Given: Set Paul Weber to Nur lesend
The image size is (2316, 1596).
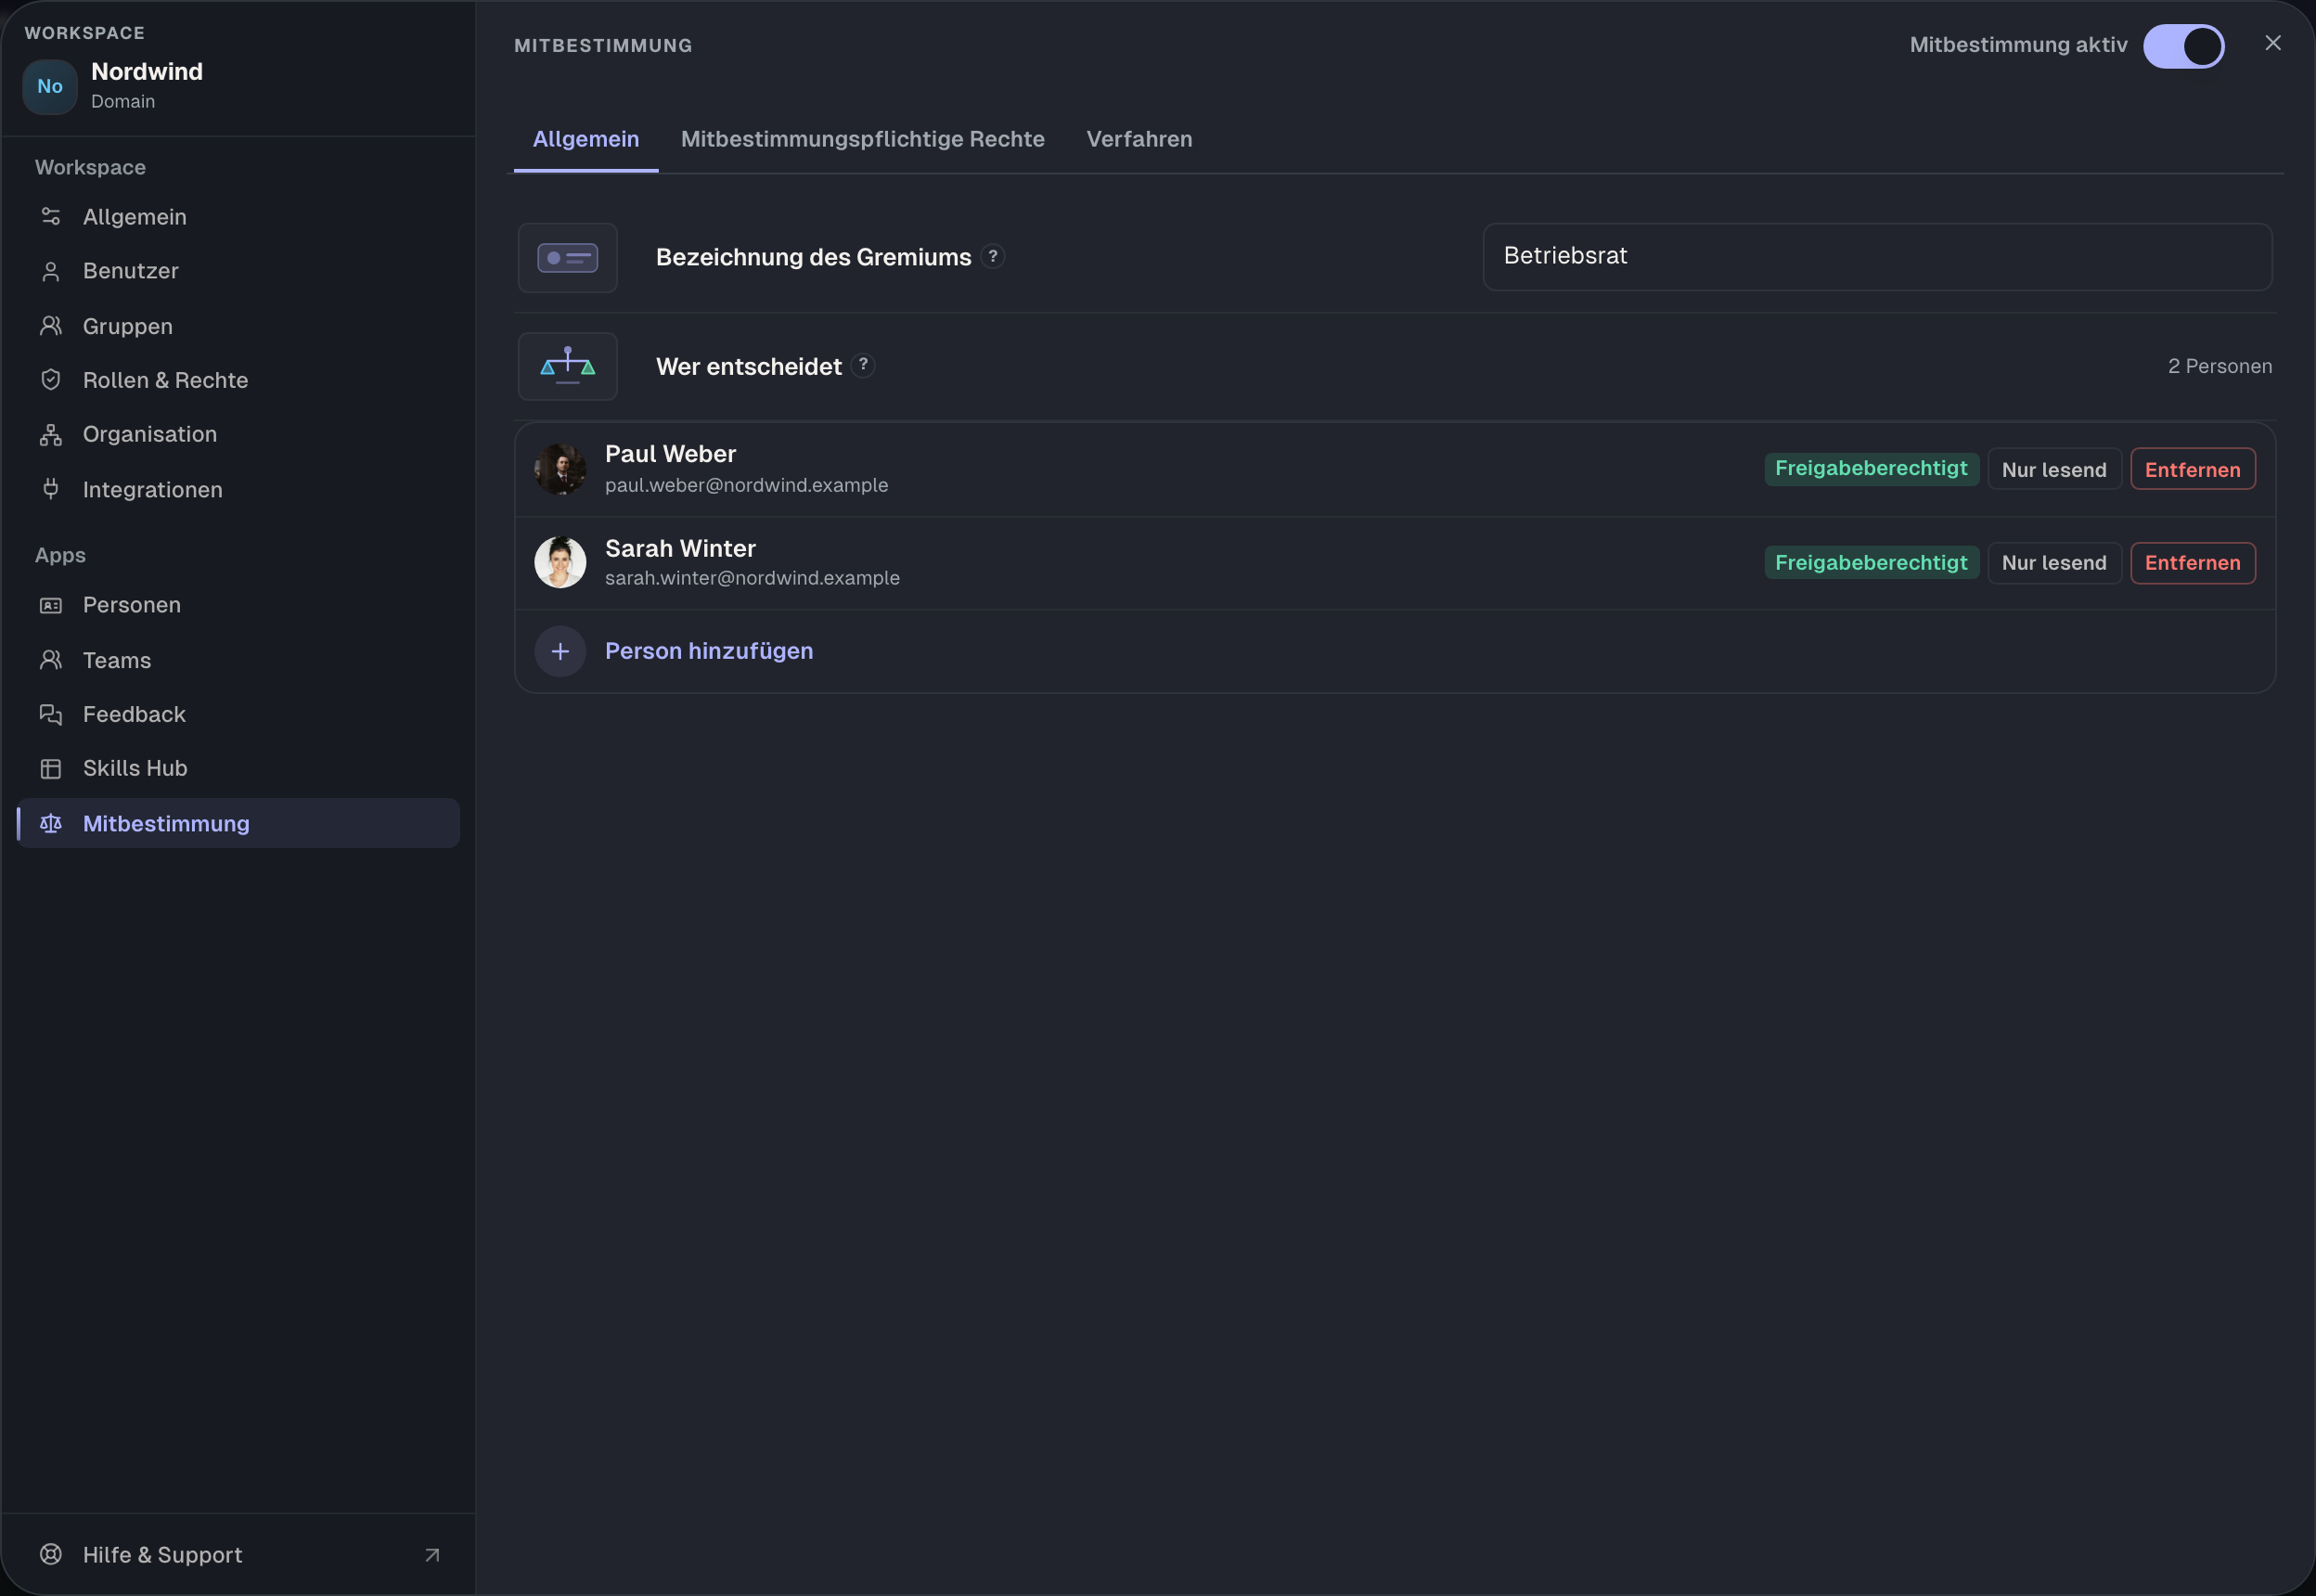Looking at the screenshot, I should [x=2054, y=469].
